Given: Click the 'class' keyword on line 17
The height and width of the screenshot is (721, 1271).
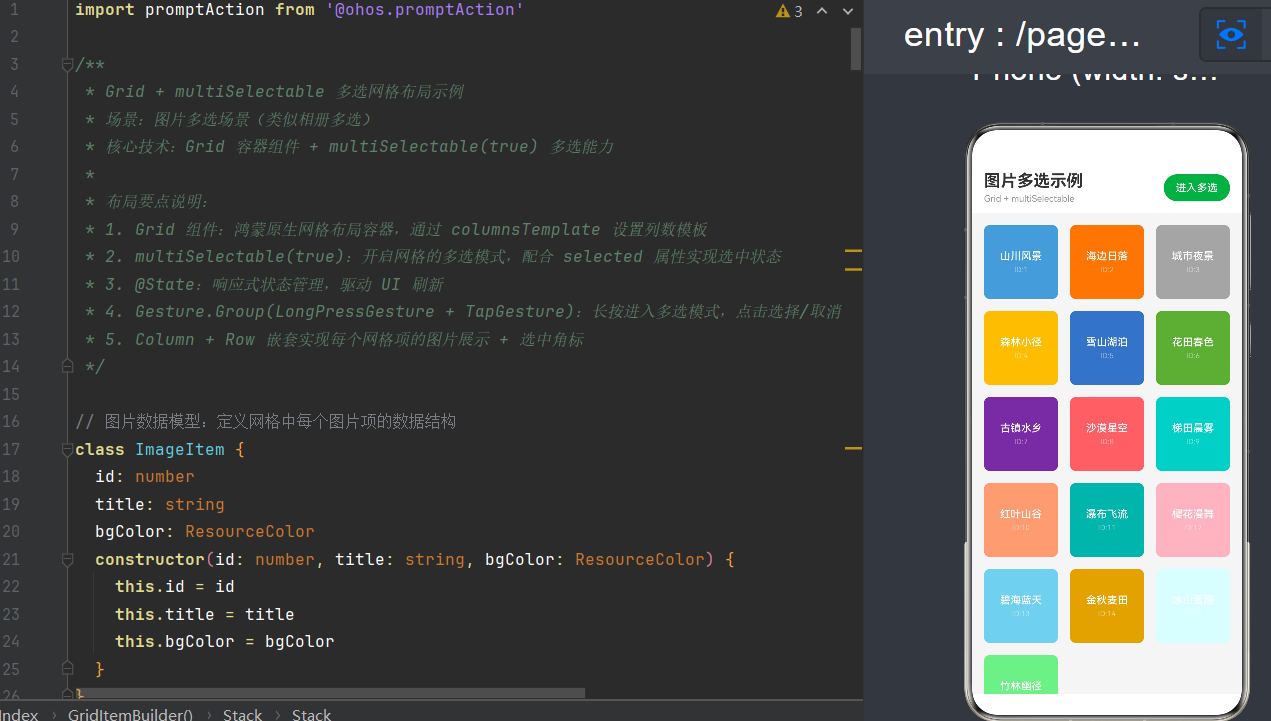Looking at the screenshot, I should point(100,449).
